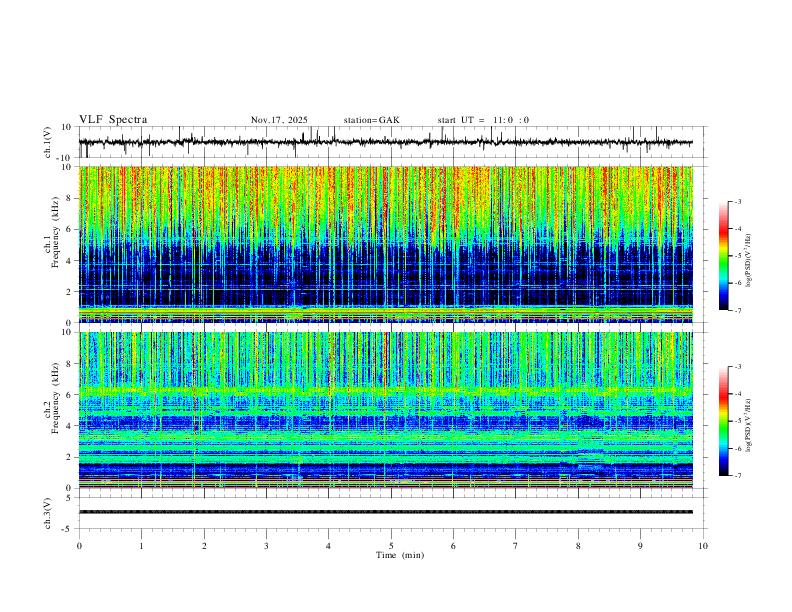Click the 'ch.1(V)' waveform axis label
The width and height of the screenshot is (792, 612).
(x=48, y=142)
